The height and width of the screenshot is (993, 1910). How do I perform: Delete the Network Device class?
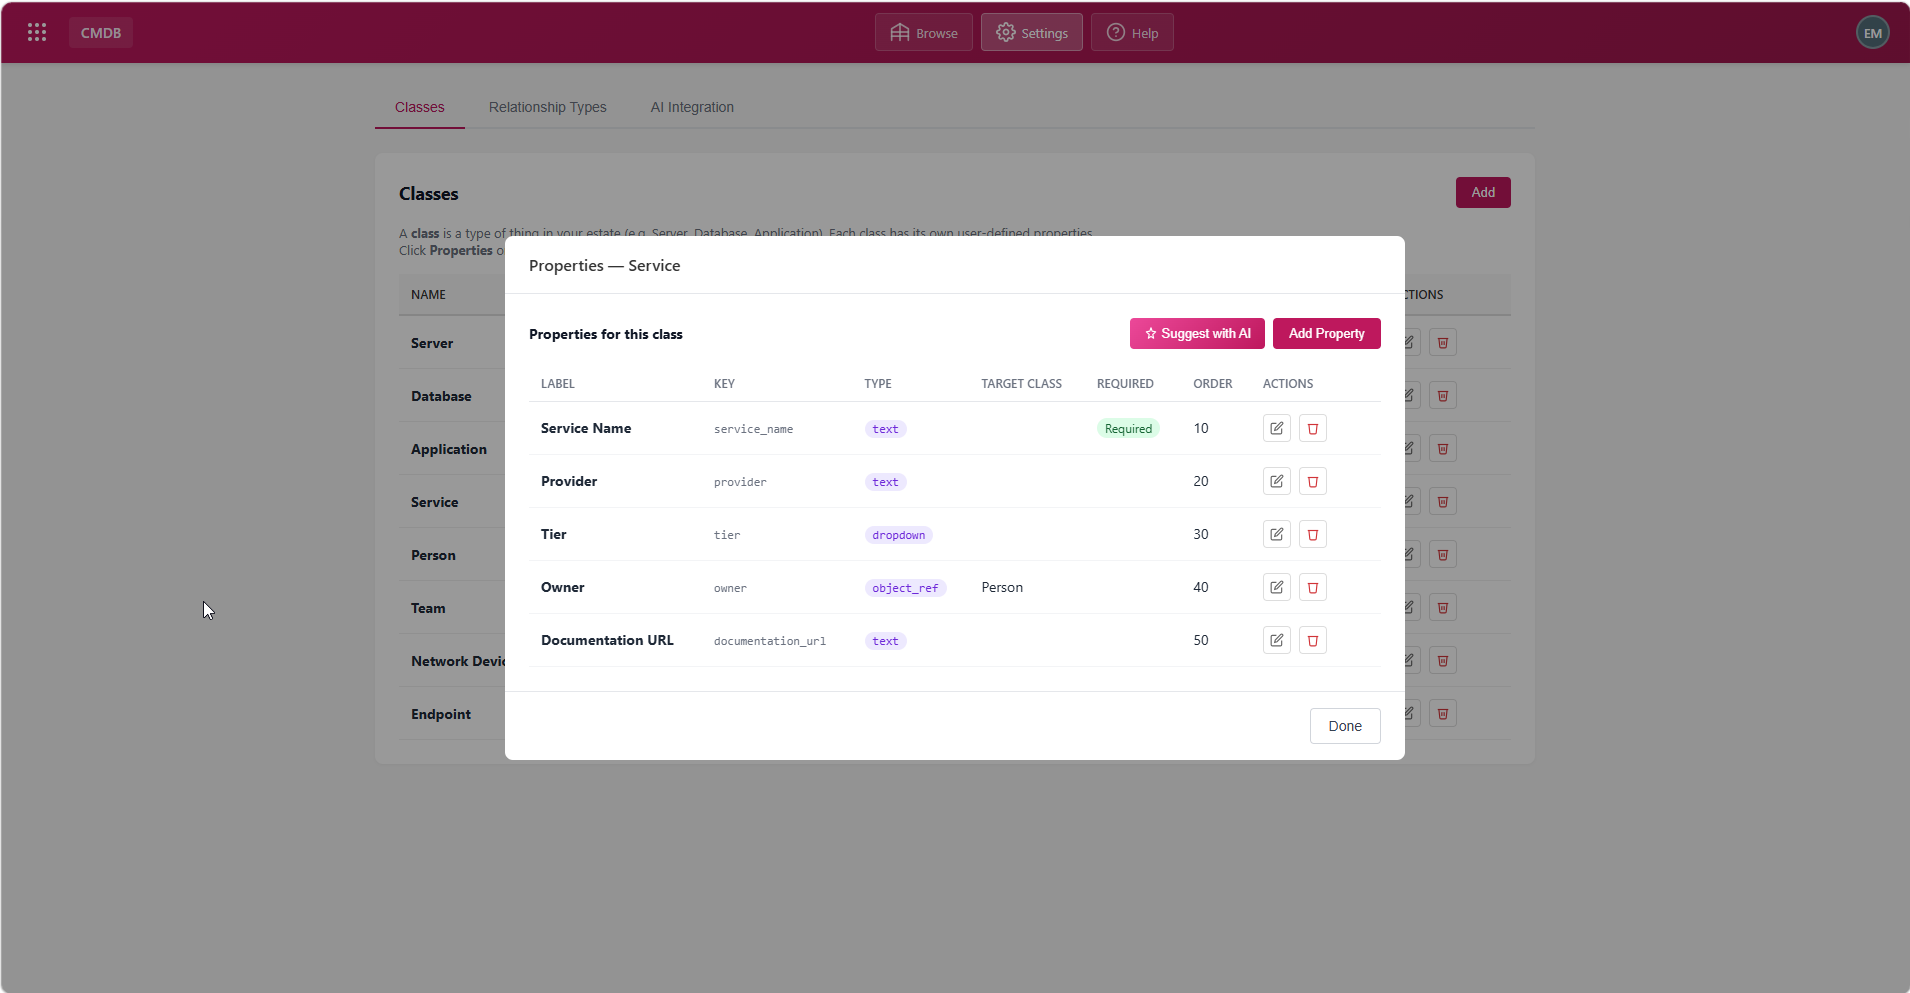1443,660
